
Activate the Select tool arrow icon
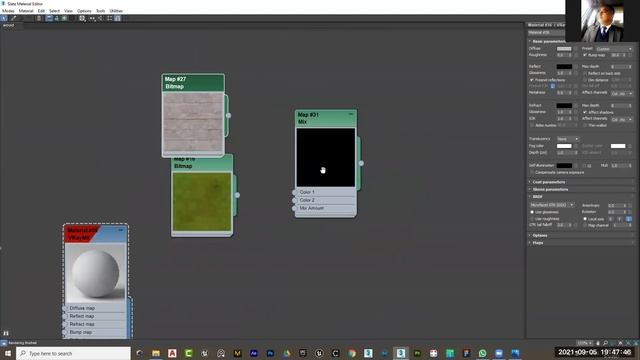[x=4, y=18]
